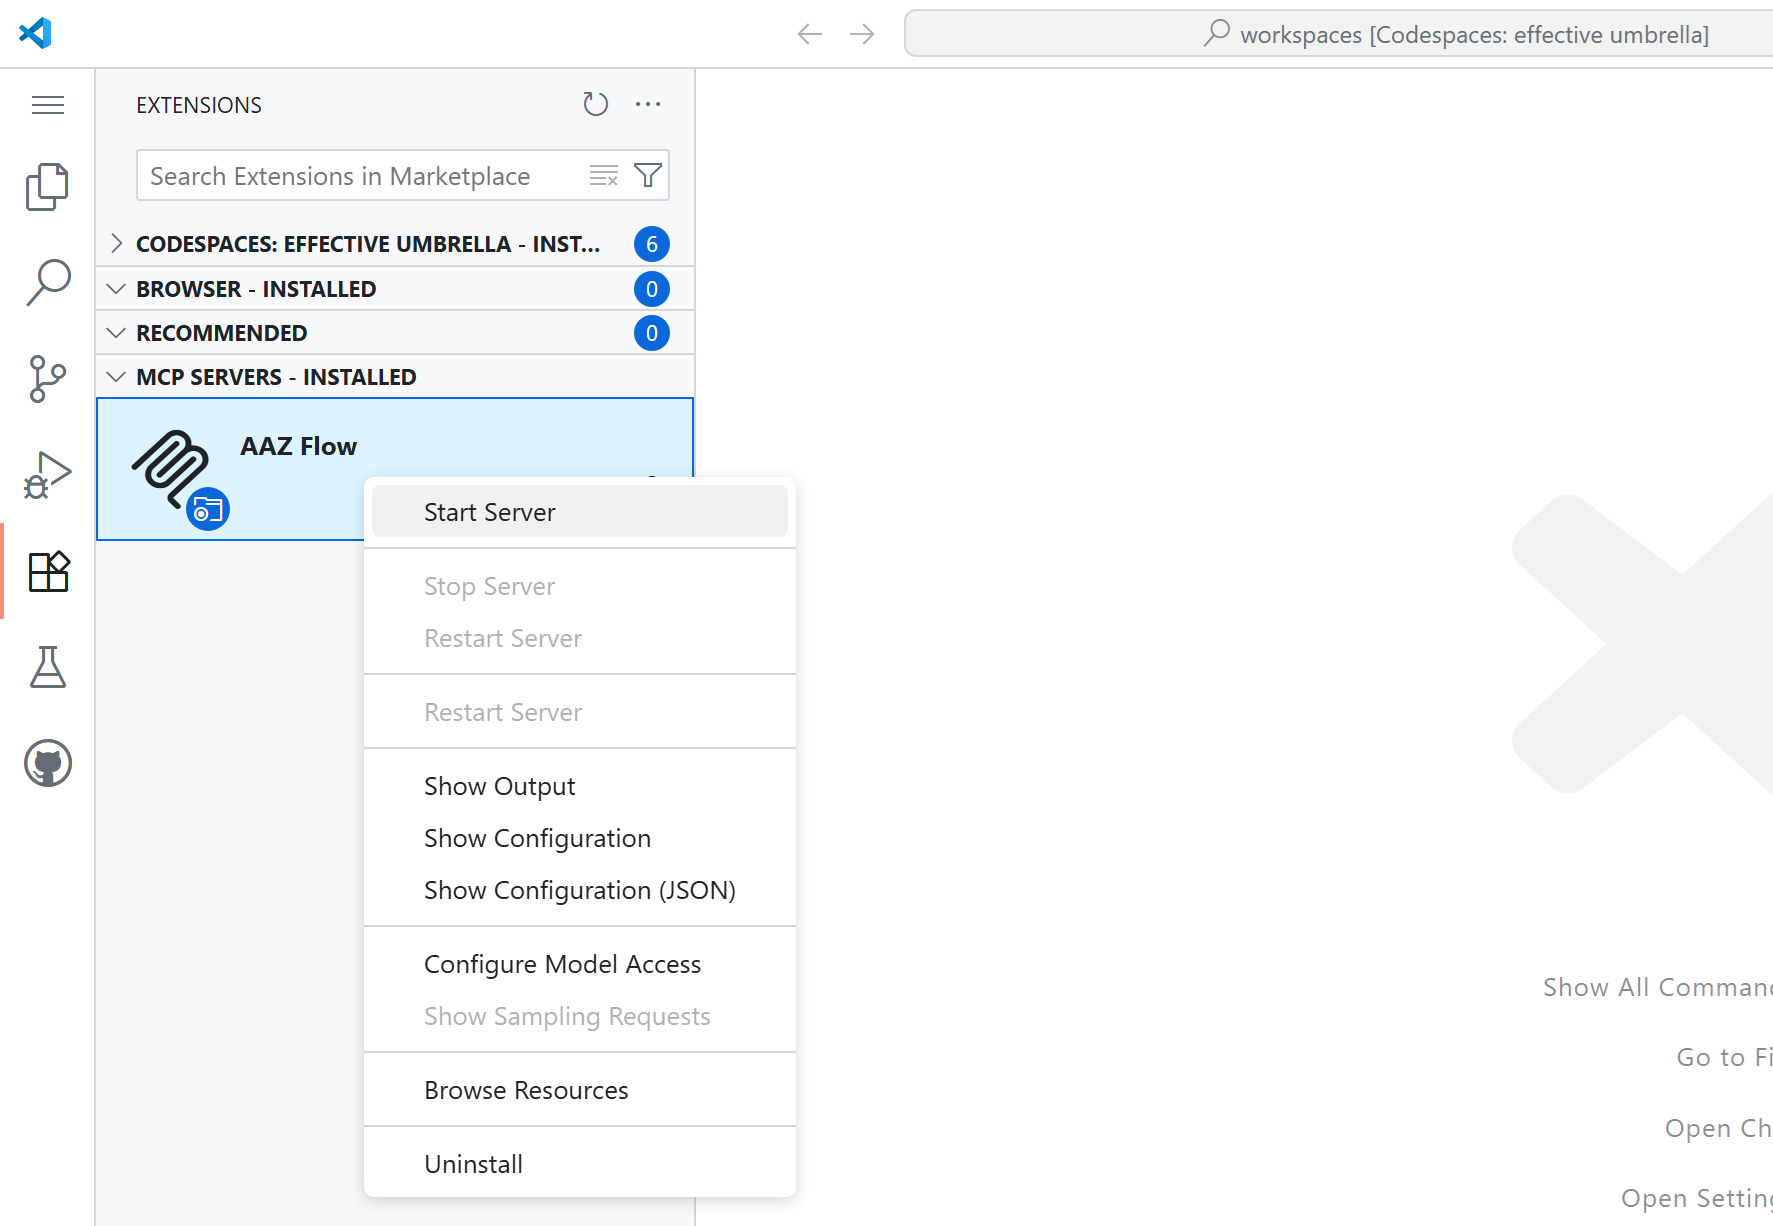Viewport: 1773px width, 1226px height.
Task: Select Show Configuration menu entry
Action: click(x=580, y=838)
